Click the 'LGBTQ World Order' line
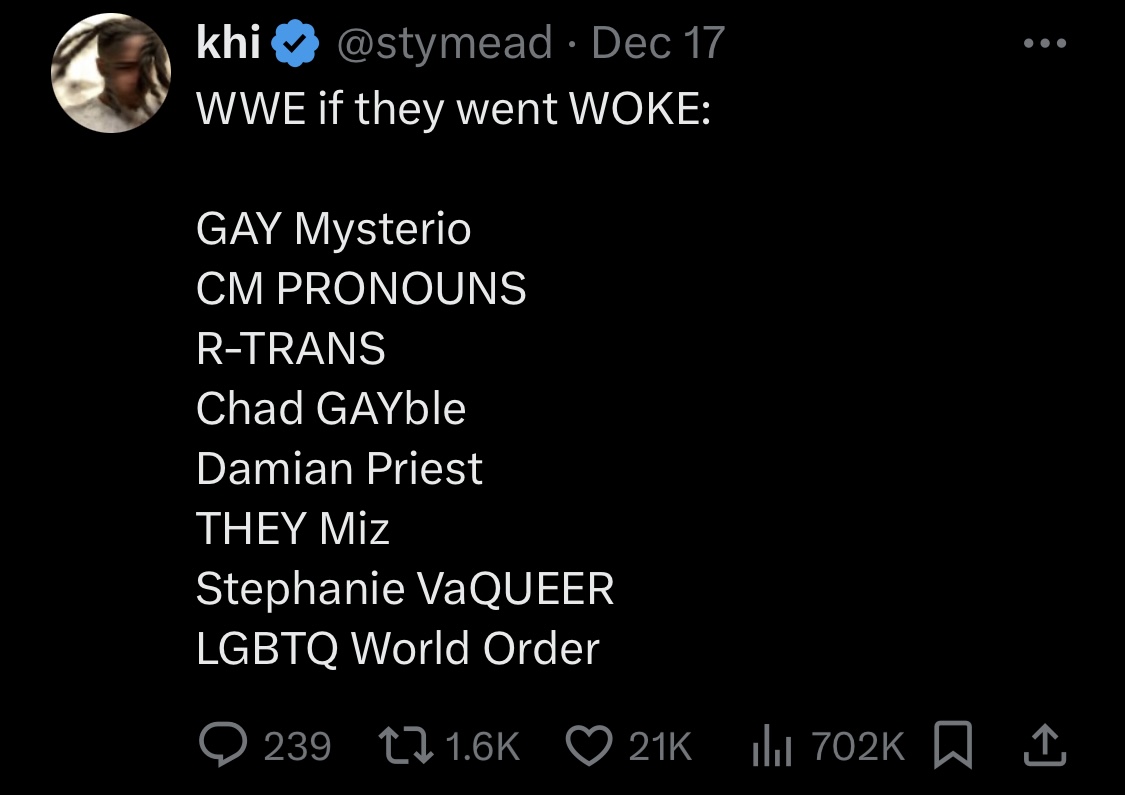 tap(397, 649)
